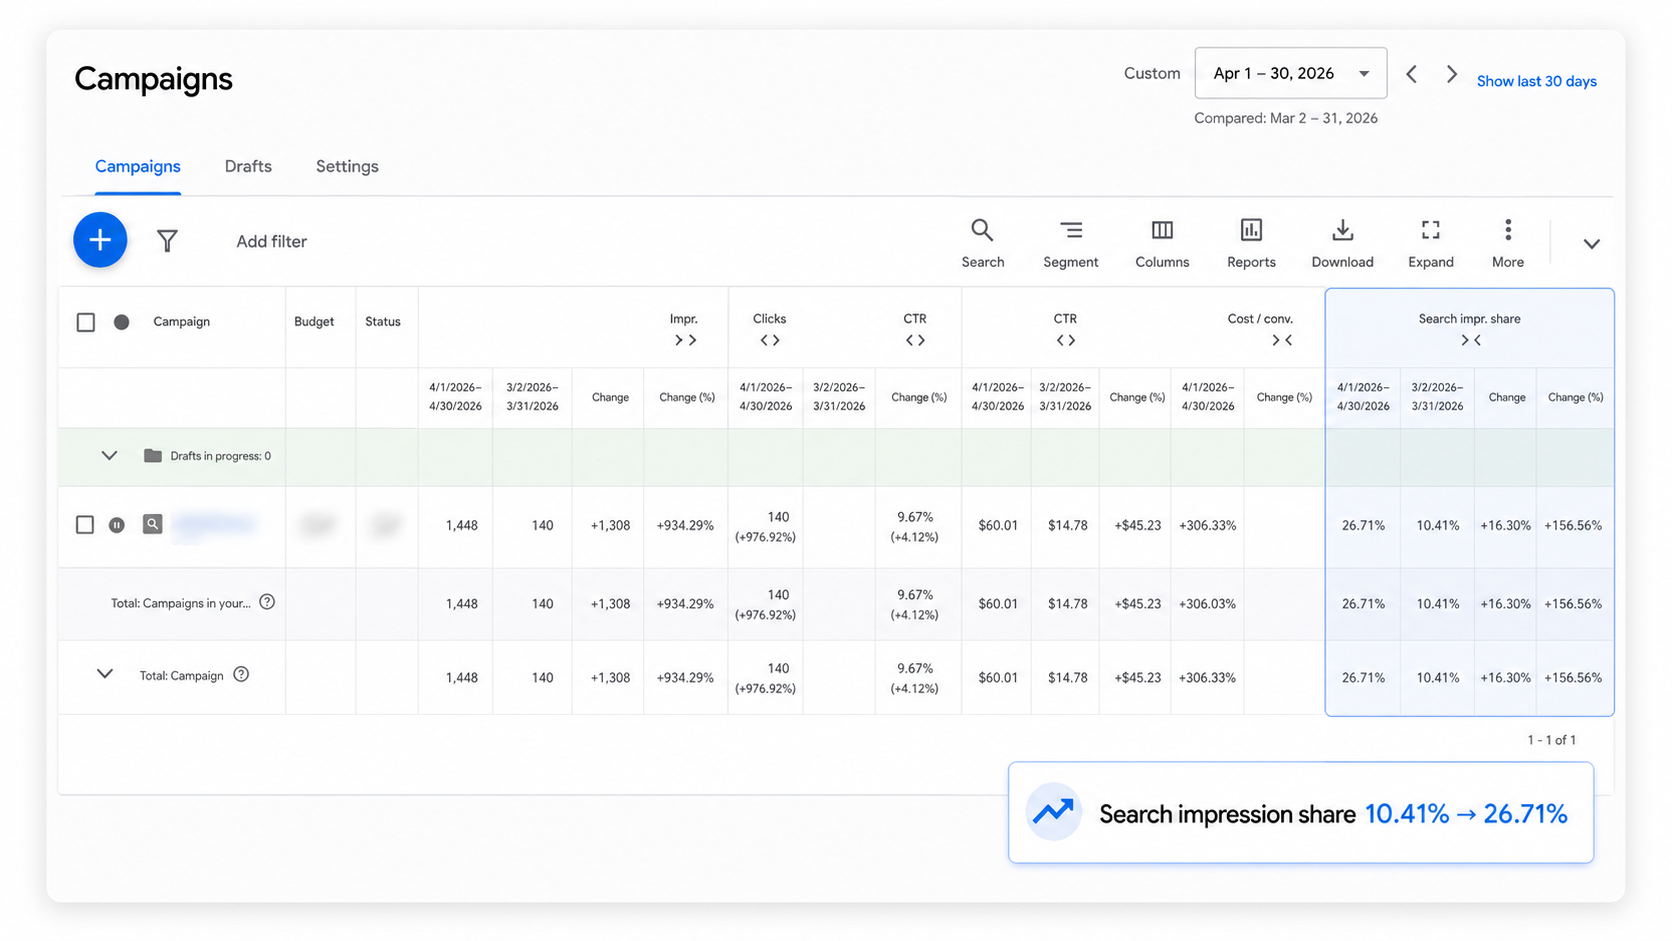Click the Search impr. share column header
Image resolution: width=1672 pixels, height=941 pixels.
(1469, 319)
